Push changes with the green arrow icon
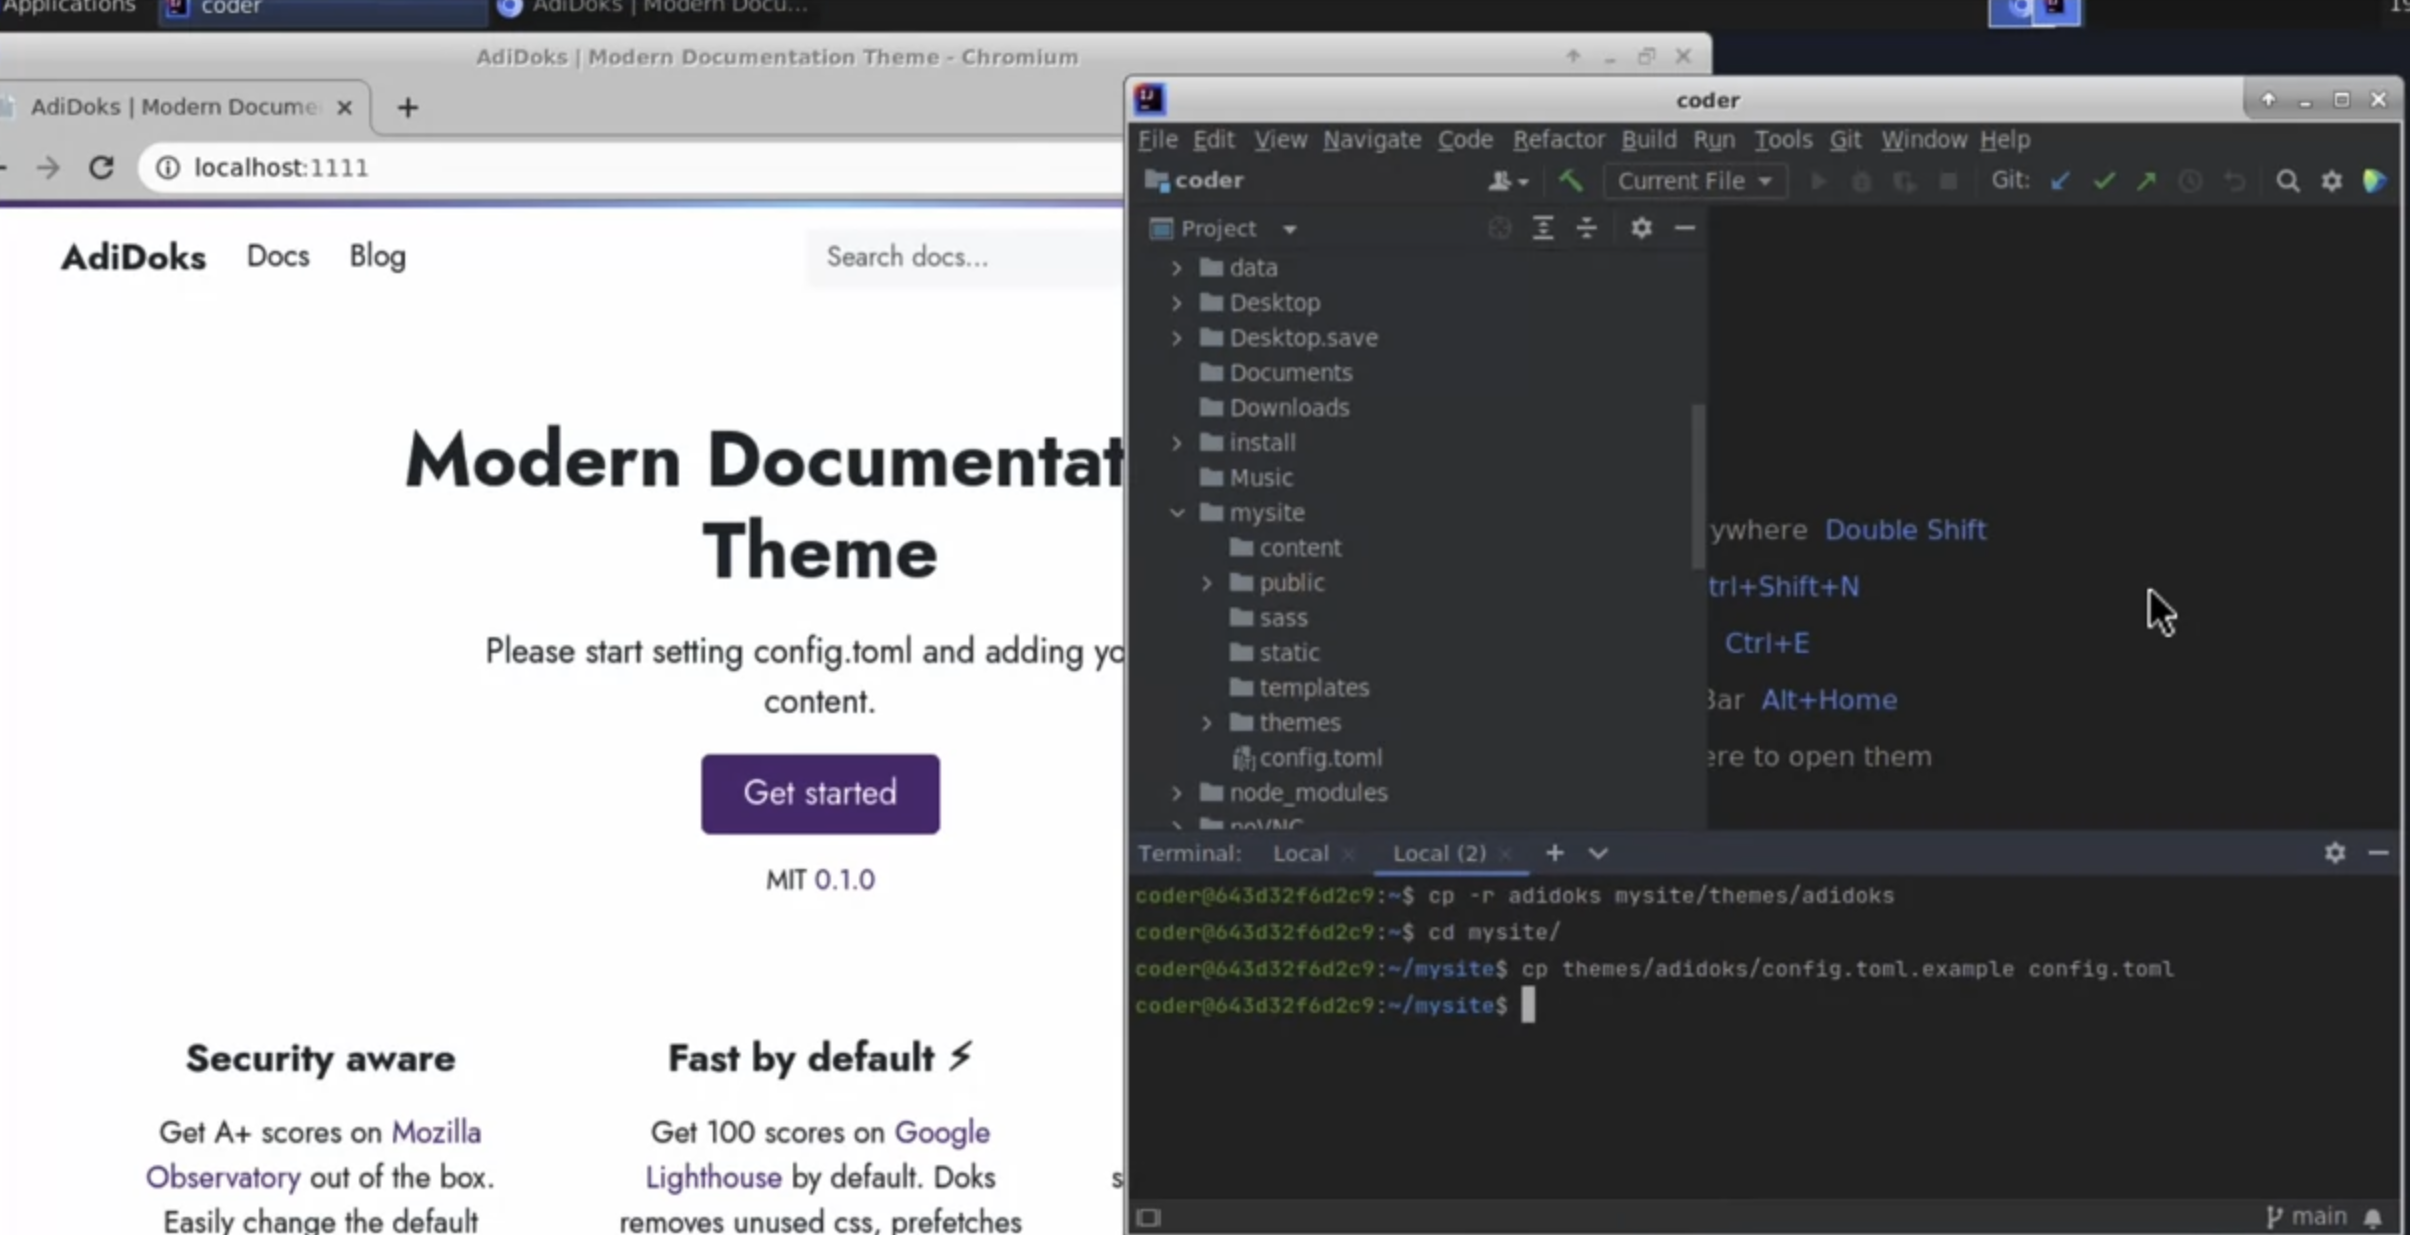The height and width of the screenshot is (1235, 2410). pos(2145,181)
